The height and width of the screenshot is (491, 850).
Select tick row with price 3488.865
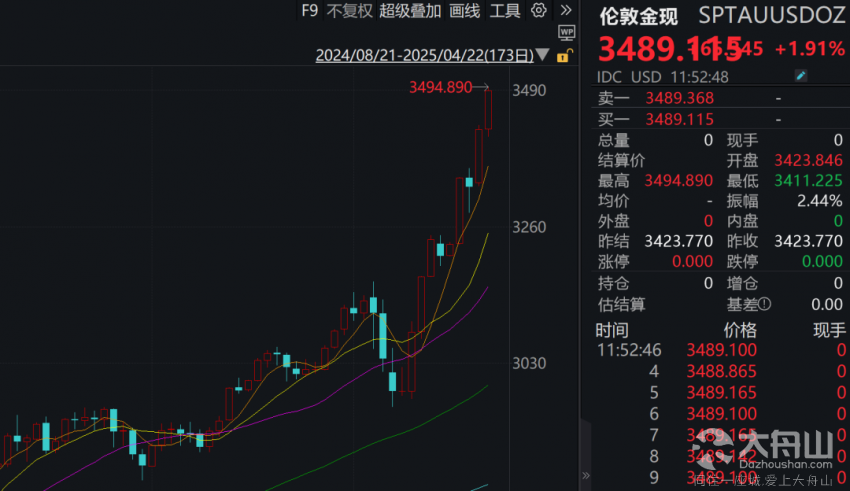pyautogui.click(x=720, y=371)
